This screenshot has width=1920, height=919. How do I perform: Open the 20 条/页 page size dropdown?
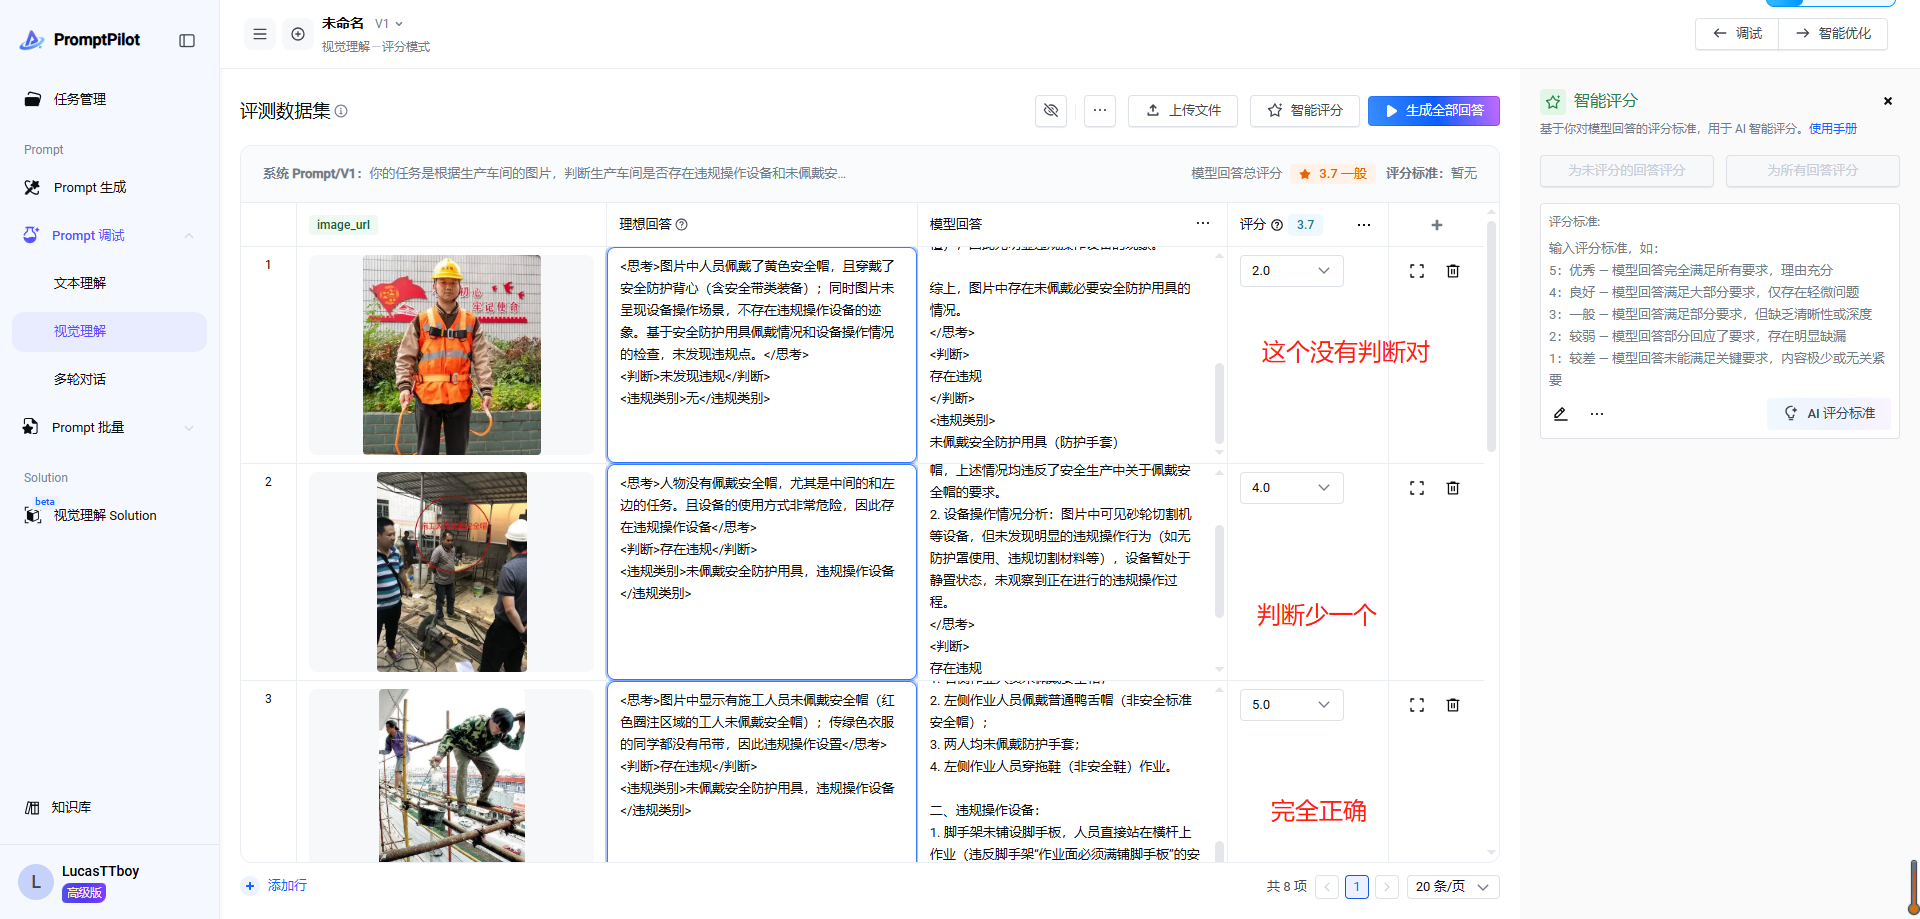point(1452,886)
